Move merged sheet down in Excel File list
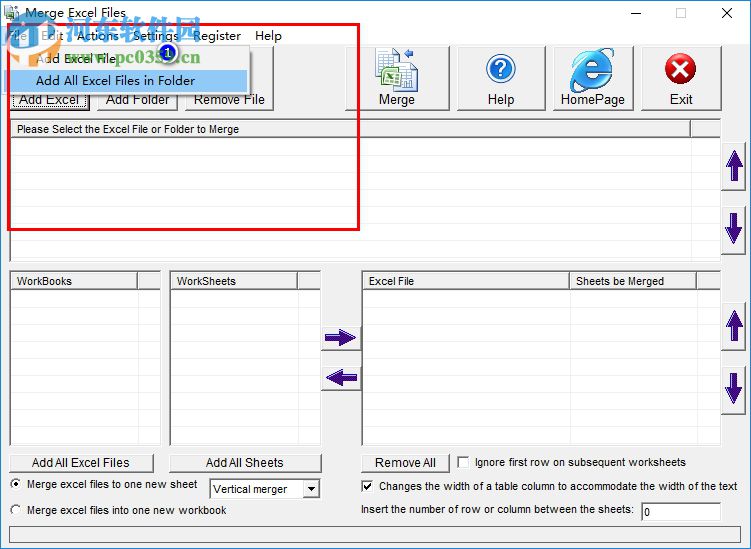Viewport: 751px width, 549px height. pos(734,389)
